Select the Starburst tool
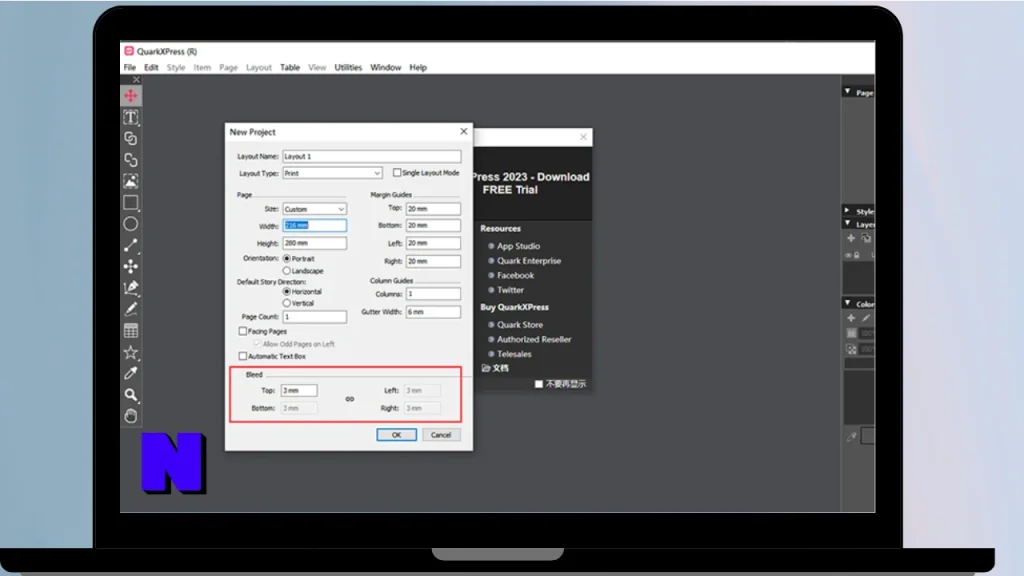 [131, 353]
